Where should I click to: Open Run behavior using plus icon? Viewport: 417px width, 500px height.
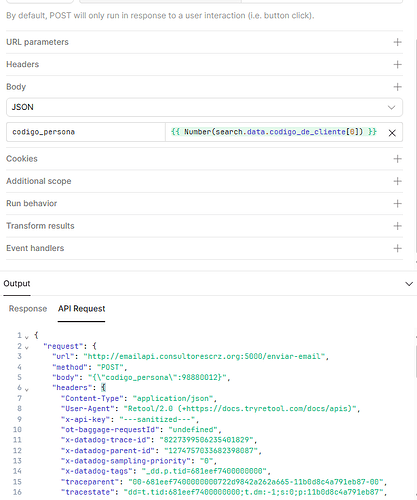[x=397, y=203]
